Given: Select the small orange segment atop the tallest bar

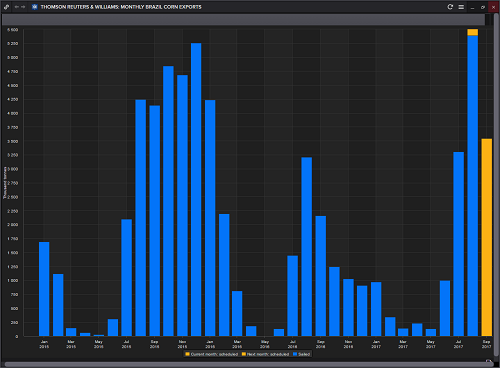Looking at the screenshot, I should coord(473,32).
